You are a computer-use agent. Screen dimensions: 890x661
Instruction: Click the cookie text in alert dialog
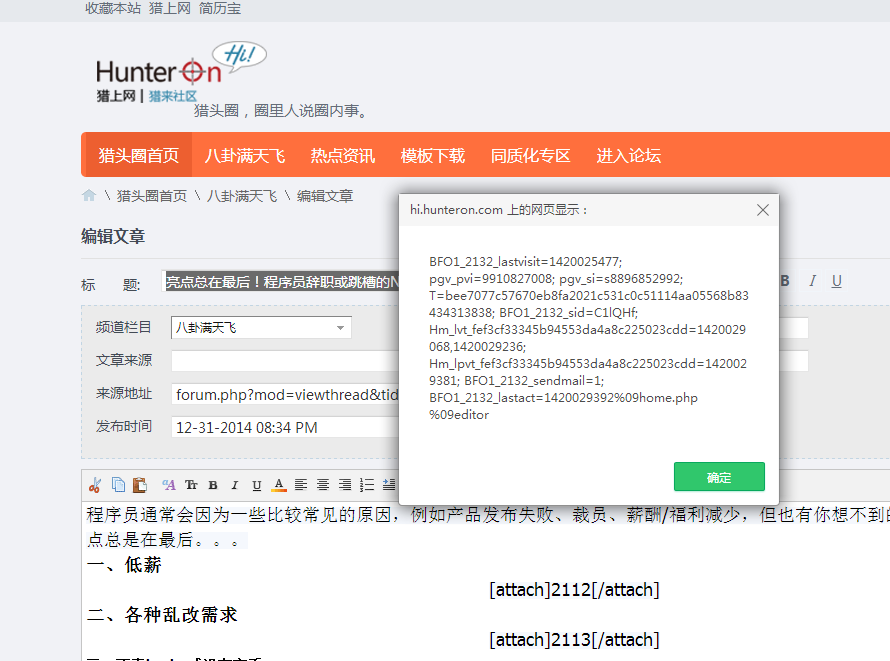click(x=589, y=338)
